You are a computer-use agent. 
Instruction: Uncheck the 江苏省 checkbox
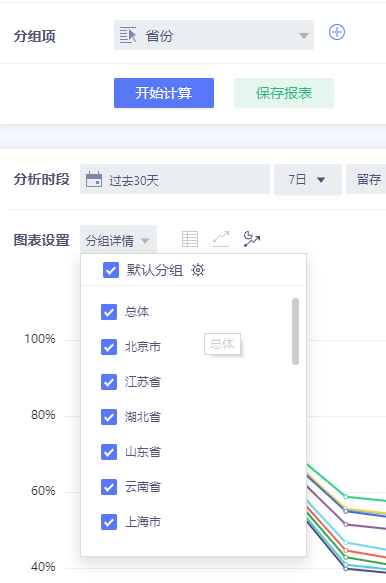pos(109,382)
